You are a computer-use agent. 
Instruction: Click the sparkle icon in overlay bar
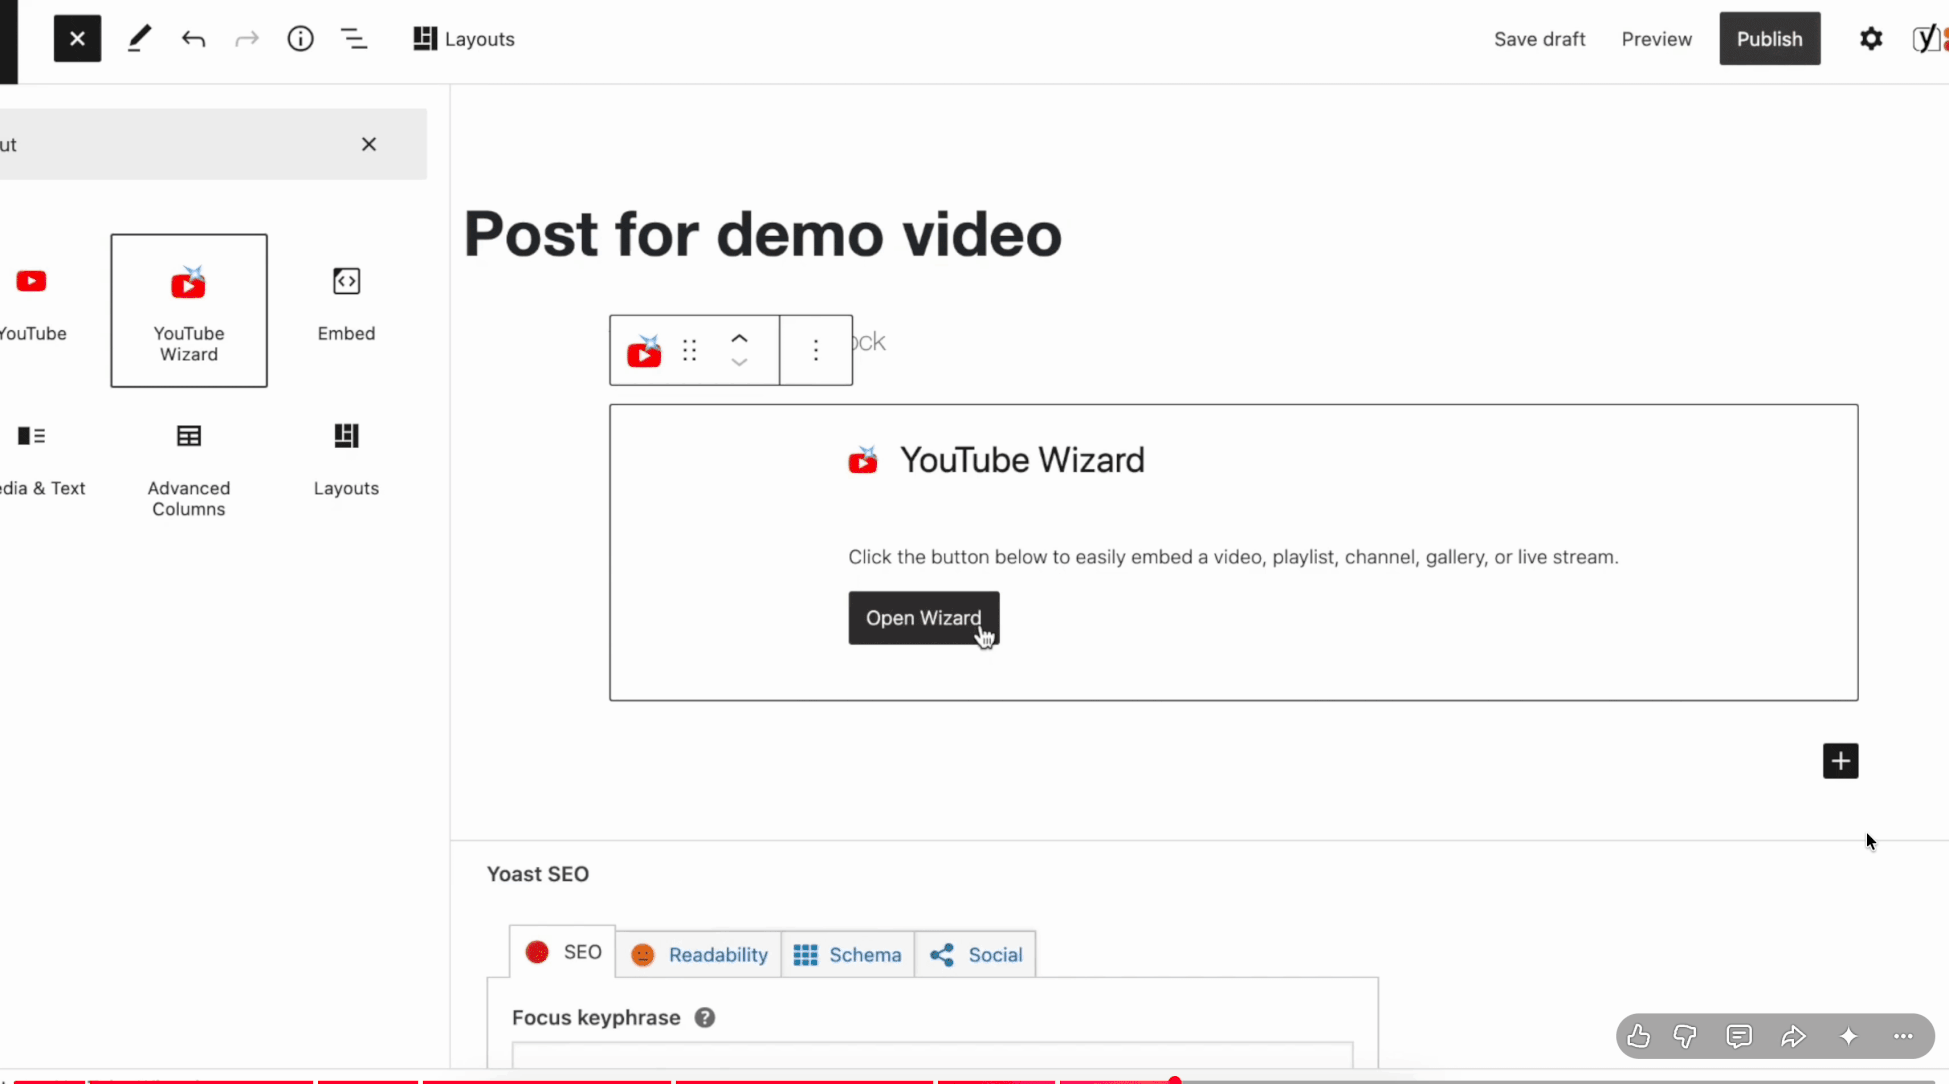(1848, 1036)
